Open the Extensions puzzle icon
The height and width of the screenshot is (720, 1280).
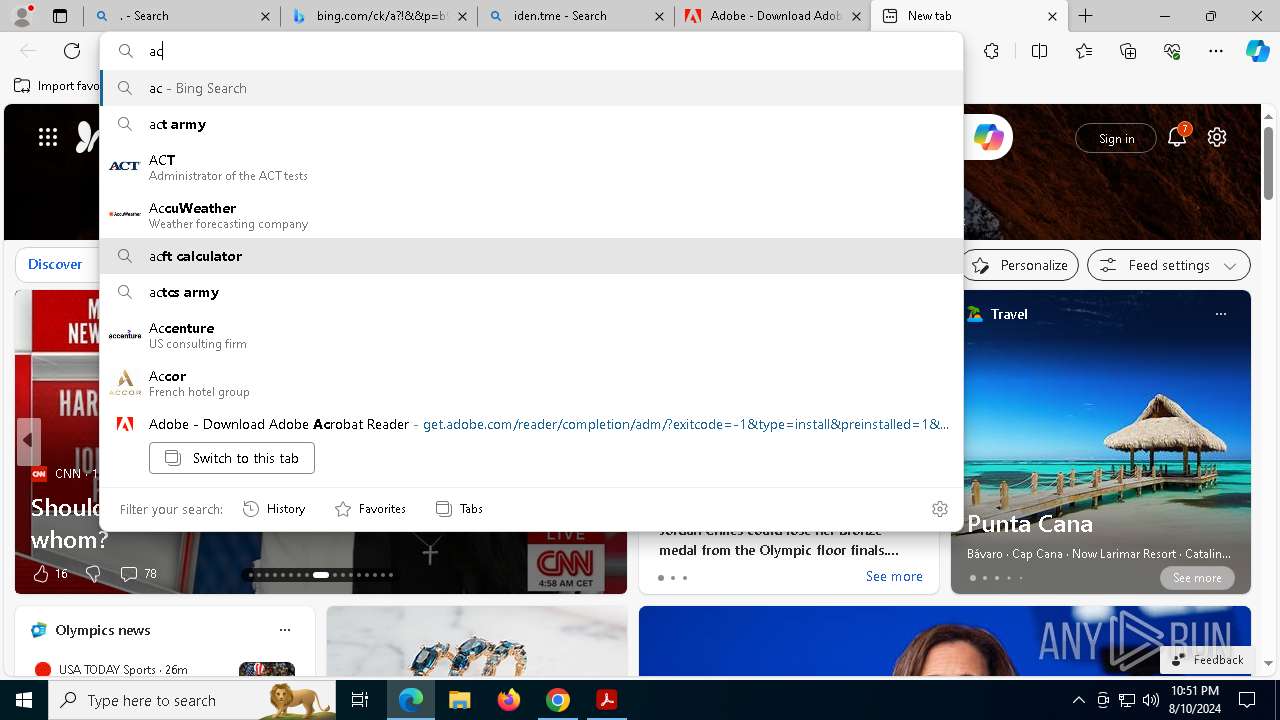(991, 51)
